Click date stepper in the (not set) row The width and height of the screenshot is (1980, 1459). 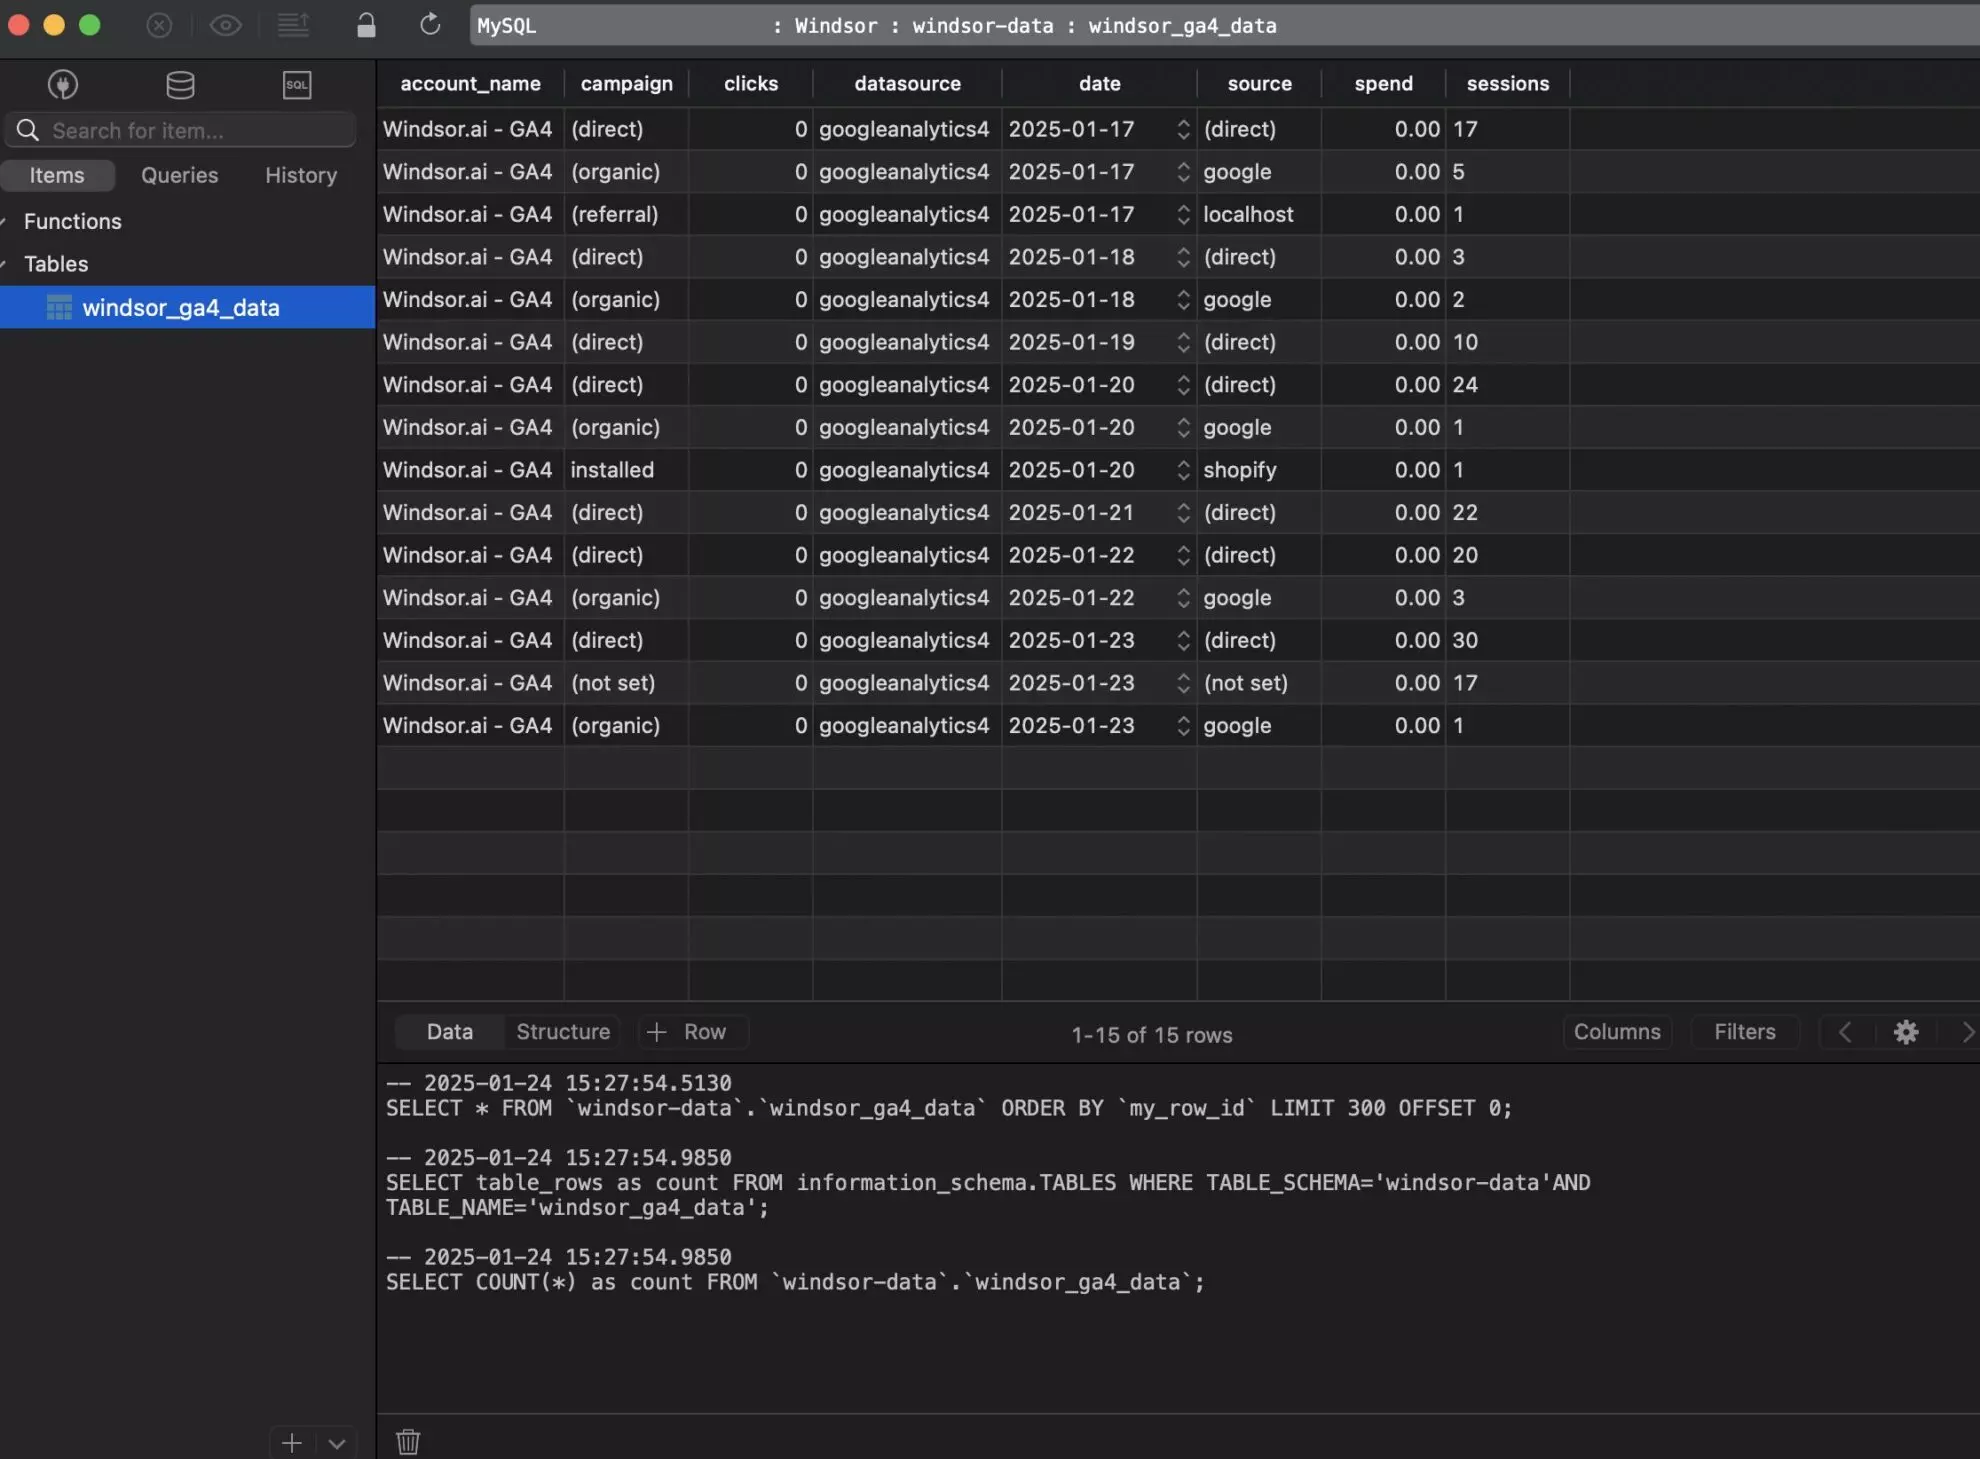1183,683
